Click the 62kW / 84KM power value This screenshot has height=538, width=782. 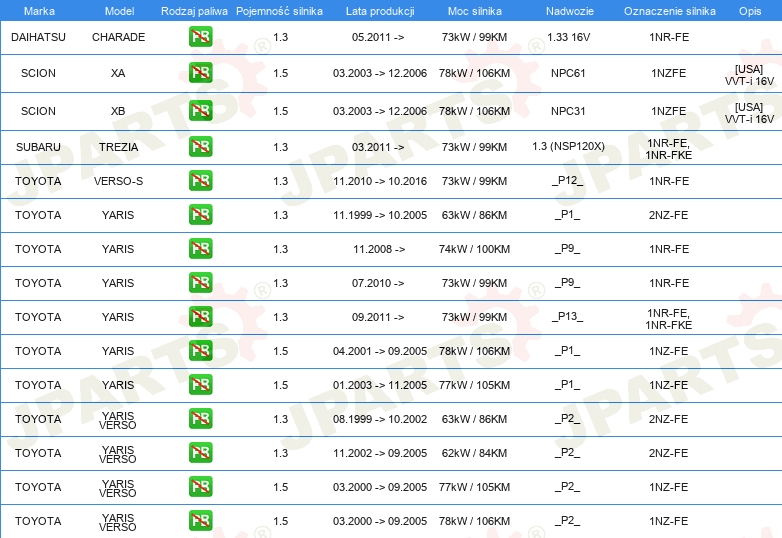(x=474, y=453)
